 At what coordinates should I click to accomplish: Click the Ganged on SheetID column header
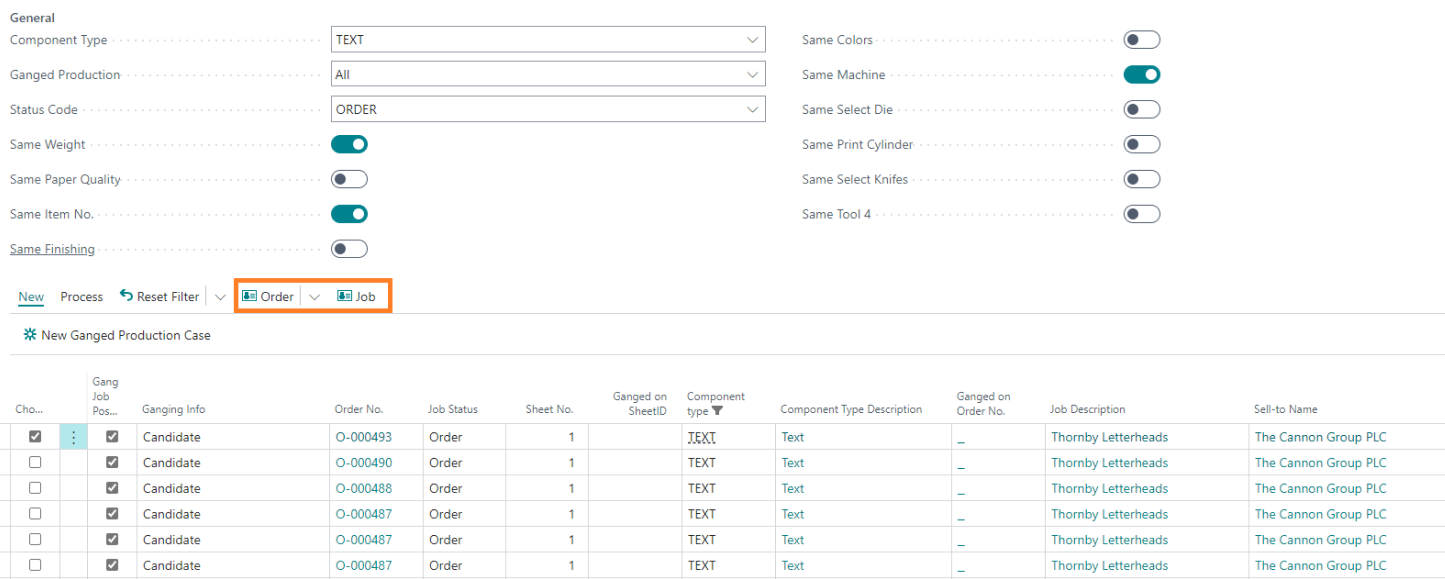coord(640,404)
